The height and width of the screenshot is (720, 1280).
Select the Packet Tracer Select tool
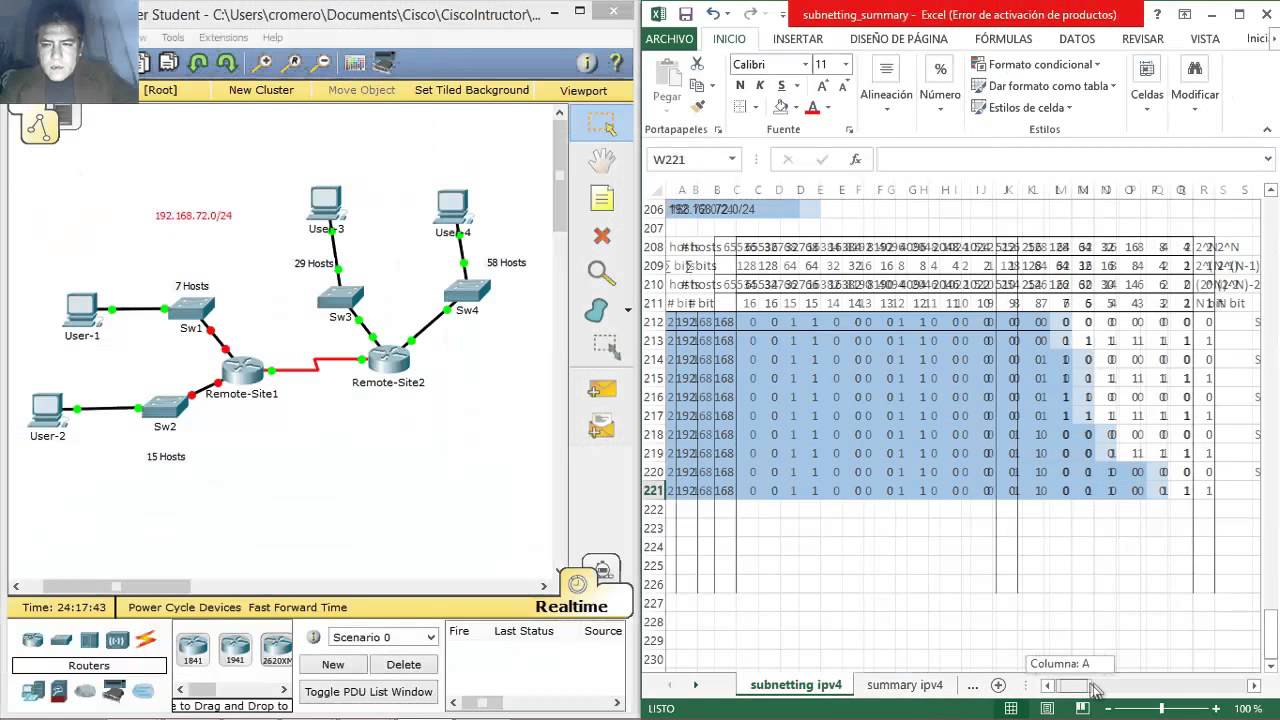tap(601, 123)
